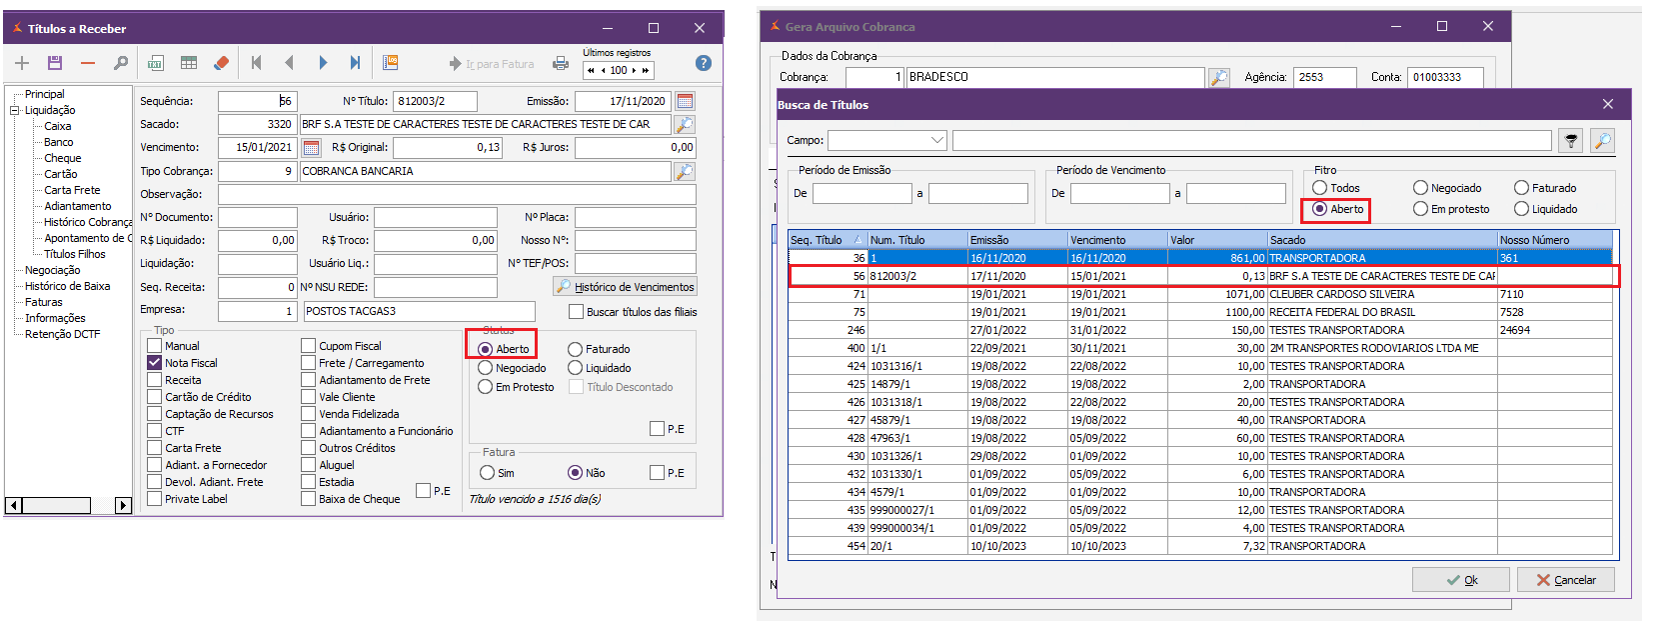The width and height of the screenshot is (1659, 622).
Task: Sort by the Vencimento column header
Action: [1097, 240]
